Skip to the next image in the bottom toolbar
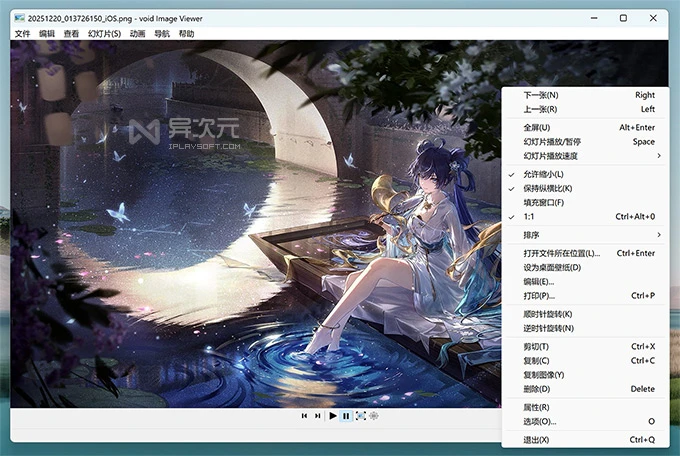This screenshot has width=680, height=456. pos(317,416)
